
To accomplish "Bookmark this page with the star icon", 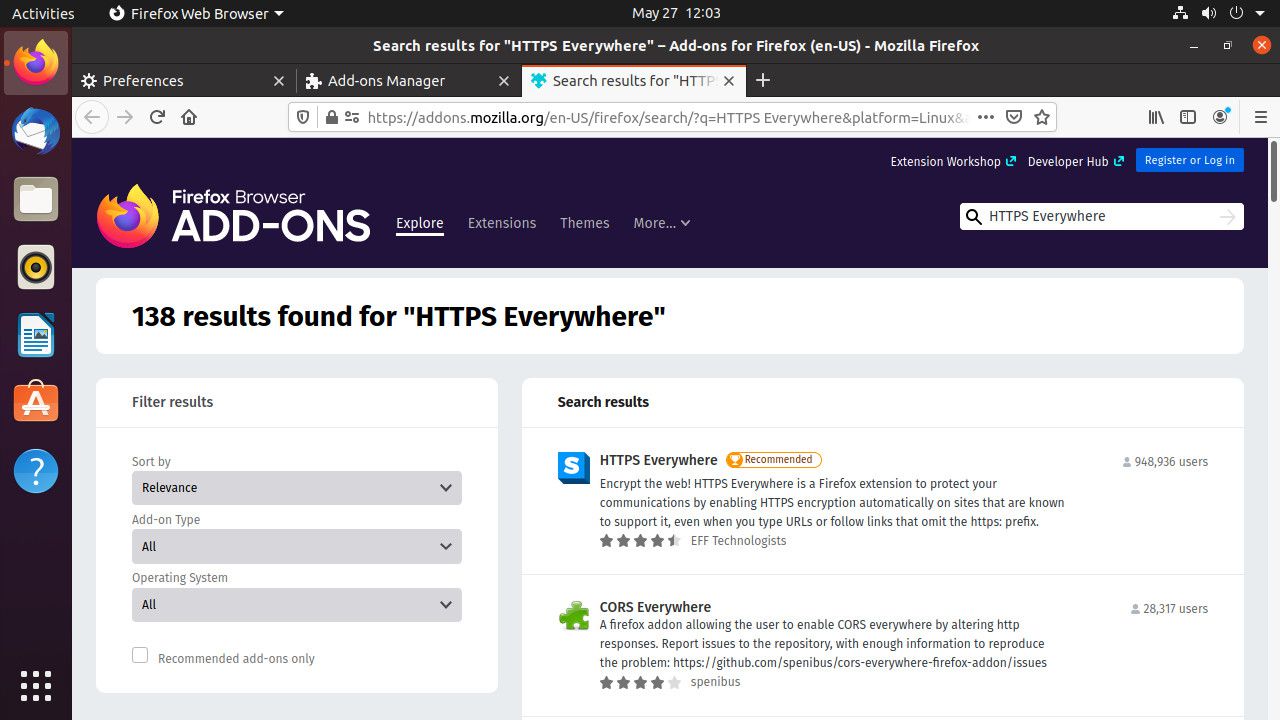I will [1042, 117].
